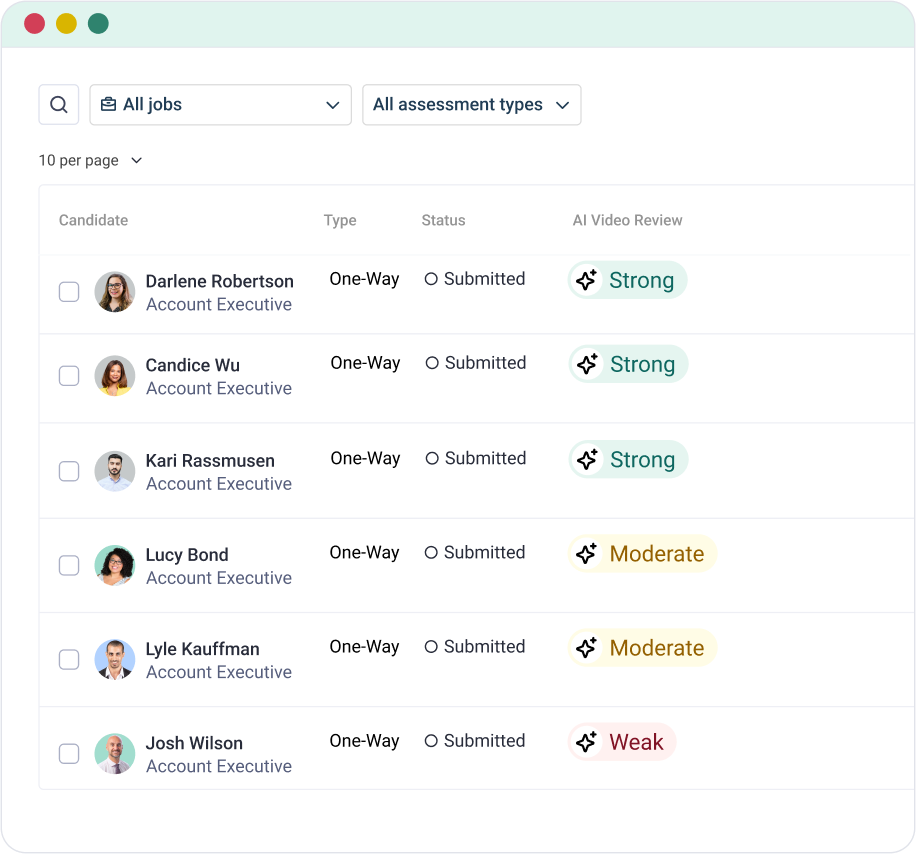Click the Darlene Robertson name link

pyautogui.click(x=220, y=281)
